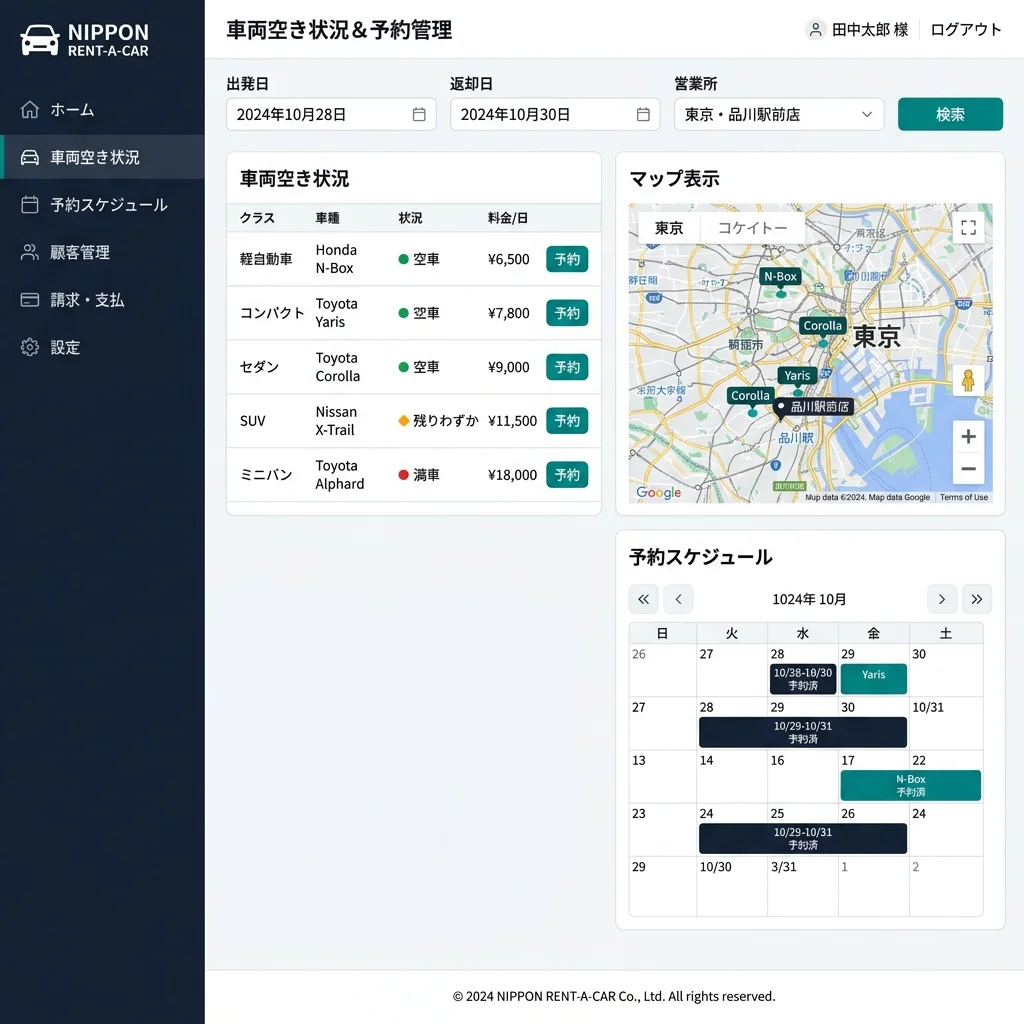The width and height of the screenshot is (1024, 1024).
Task: Open calendar picker for 出発日
Action: [419, 114]
